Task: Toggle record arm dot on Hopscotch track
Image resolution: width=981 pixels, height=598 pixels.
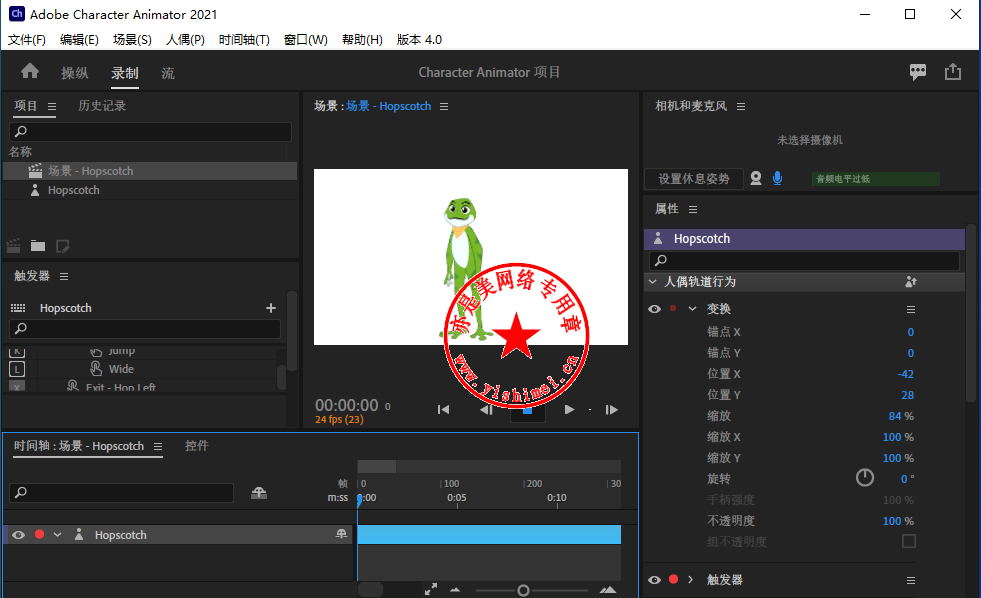Action: [39, 534]
